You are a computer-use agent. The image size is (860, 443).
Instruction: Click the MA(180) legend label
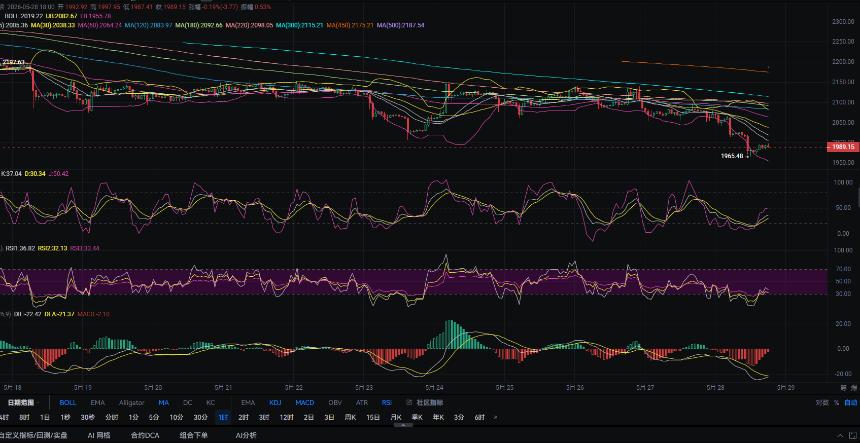point(199,25)
